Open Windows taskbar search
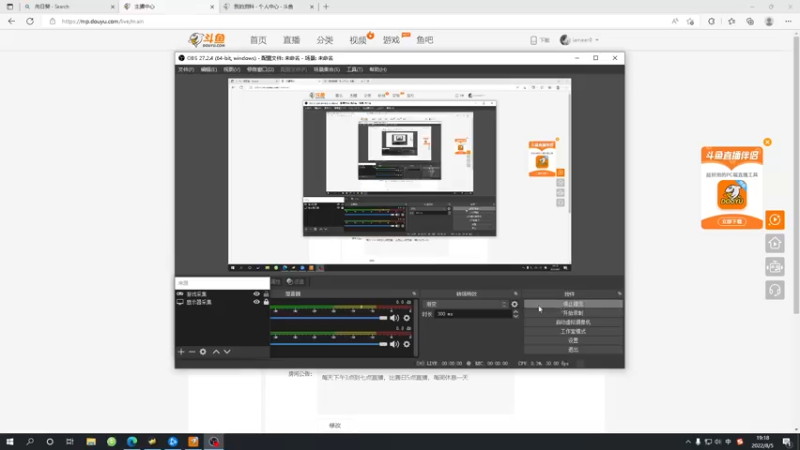This screenshot has width=800, height=450. tap(30, 441)
